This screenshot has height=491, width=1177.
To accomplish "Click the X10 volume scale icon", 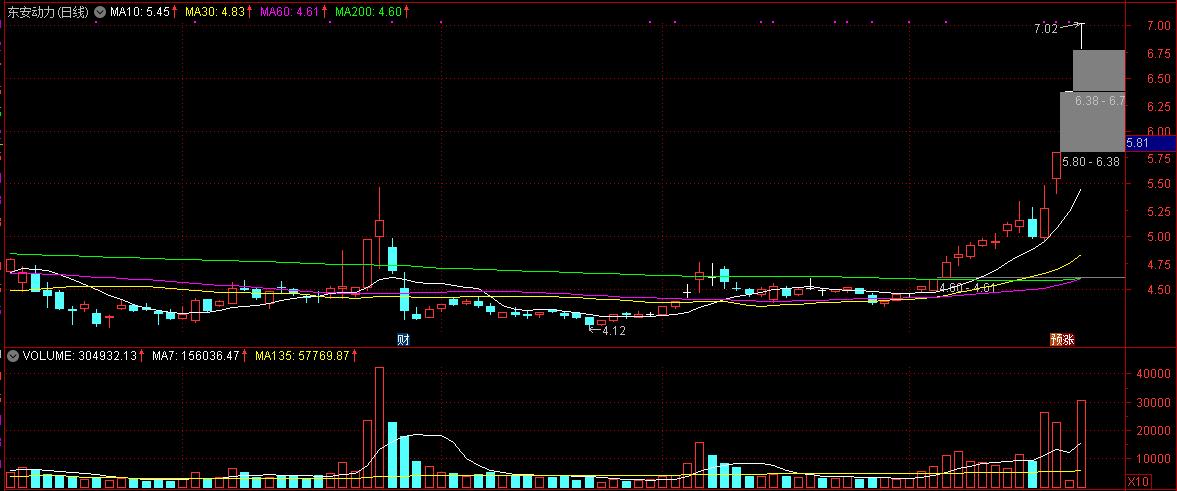I will pyautogui.click(x=1138, y=481).
